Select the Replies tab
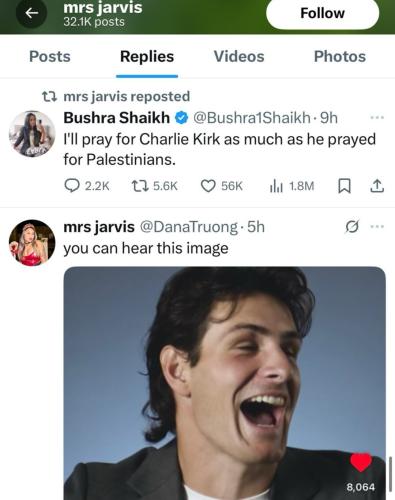Screen dimensions: 395x500 click(x=147, y=56)
